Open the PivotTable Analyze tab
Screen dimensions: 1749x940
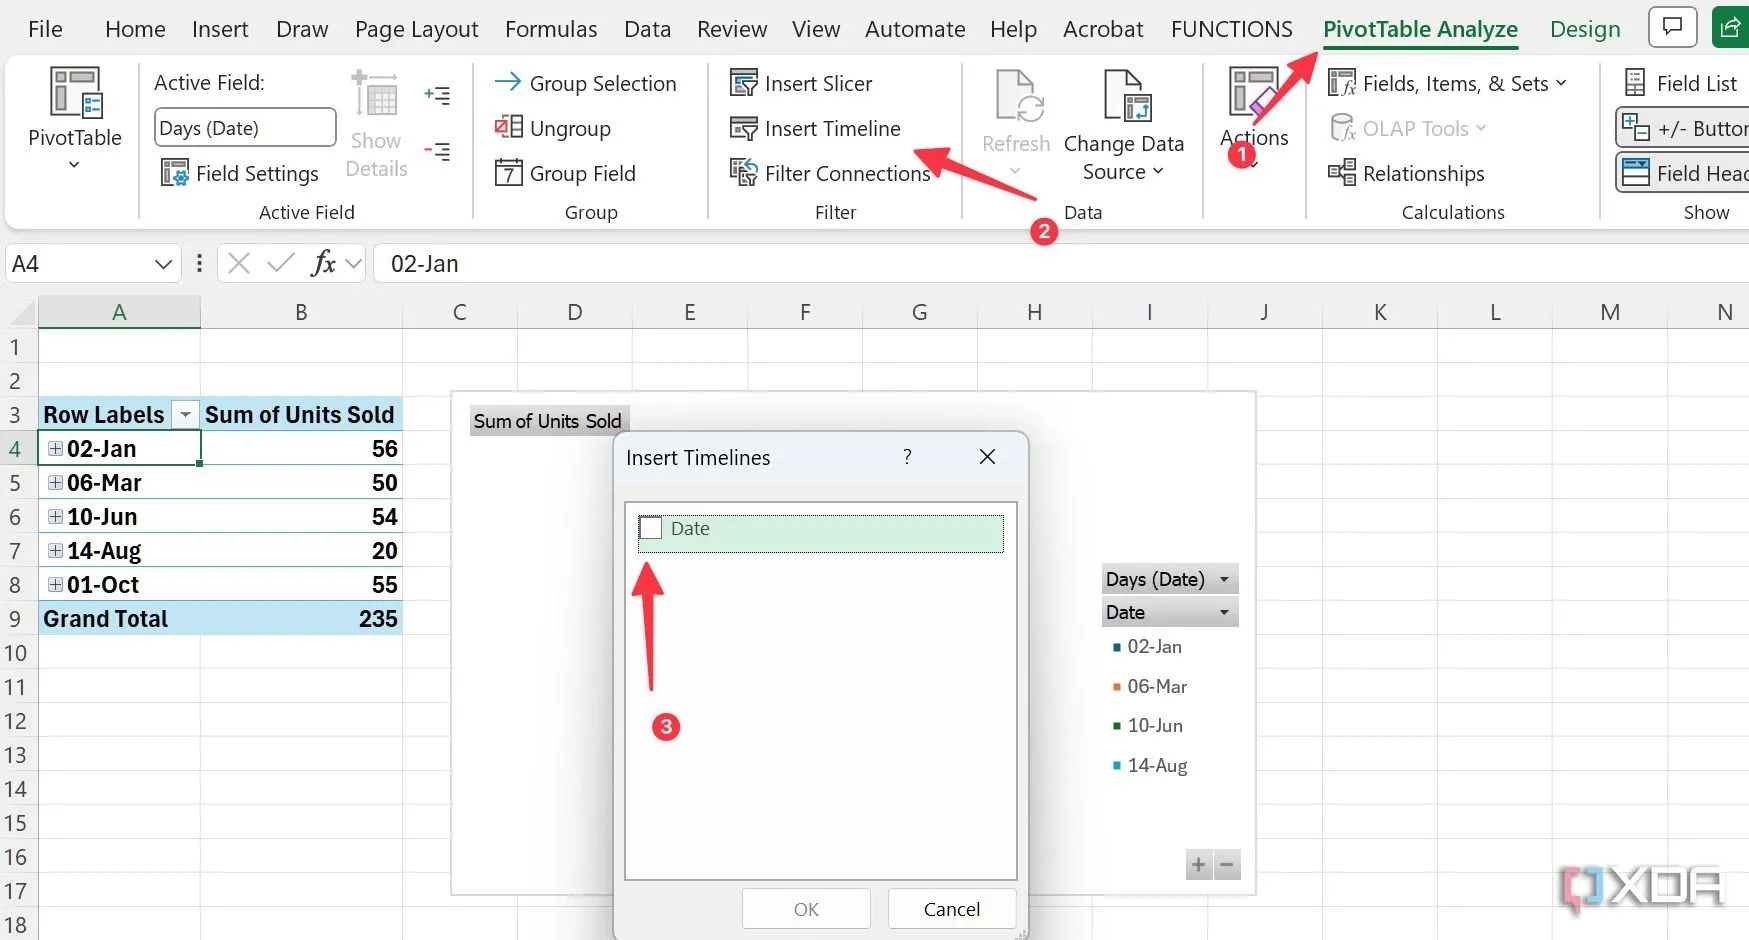click(x=1420, y=29)
